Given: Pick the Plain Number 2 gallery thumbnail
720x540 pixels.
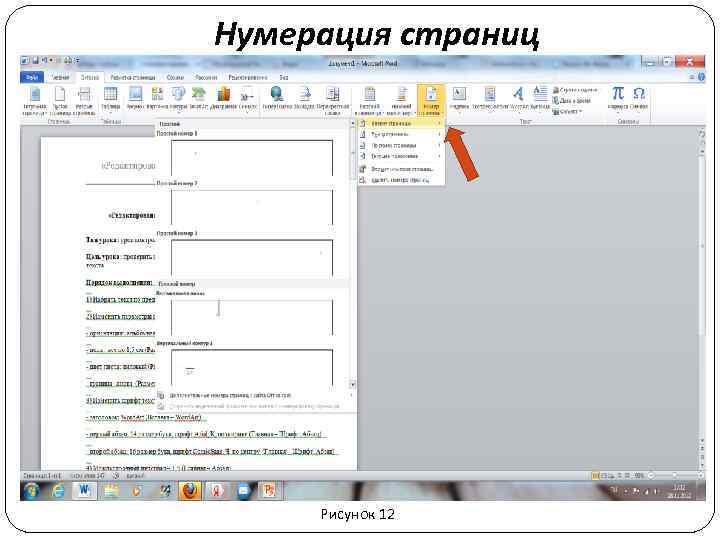Looking at the screenshot, I should click(252, 207).
